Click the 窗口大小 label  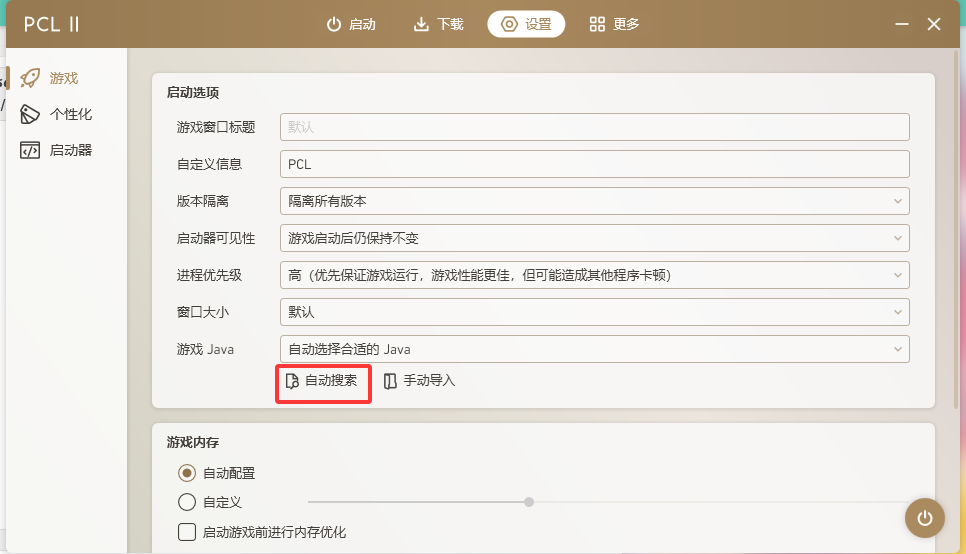(203, 312)
